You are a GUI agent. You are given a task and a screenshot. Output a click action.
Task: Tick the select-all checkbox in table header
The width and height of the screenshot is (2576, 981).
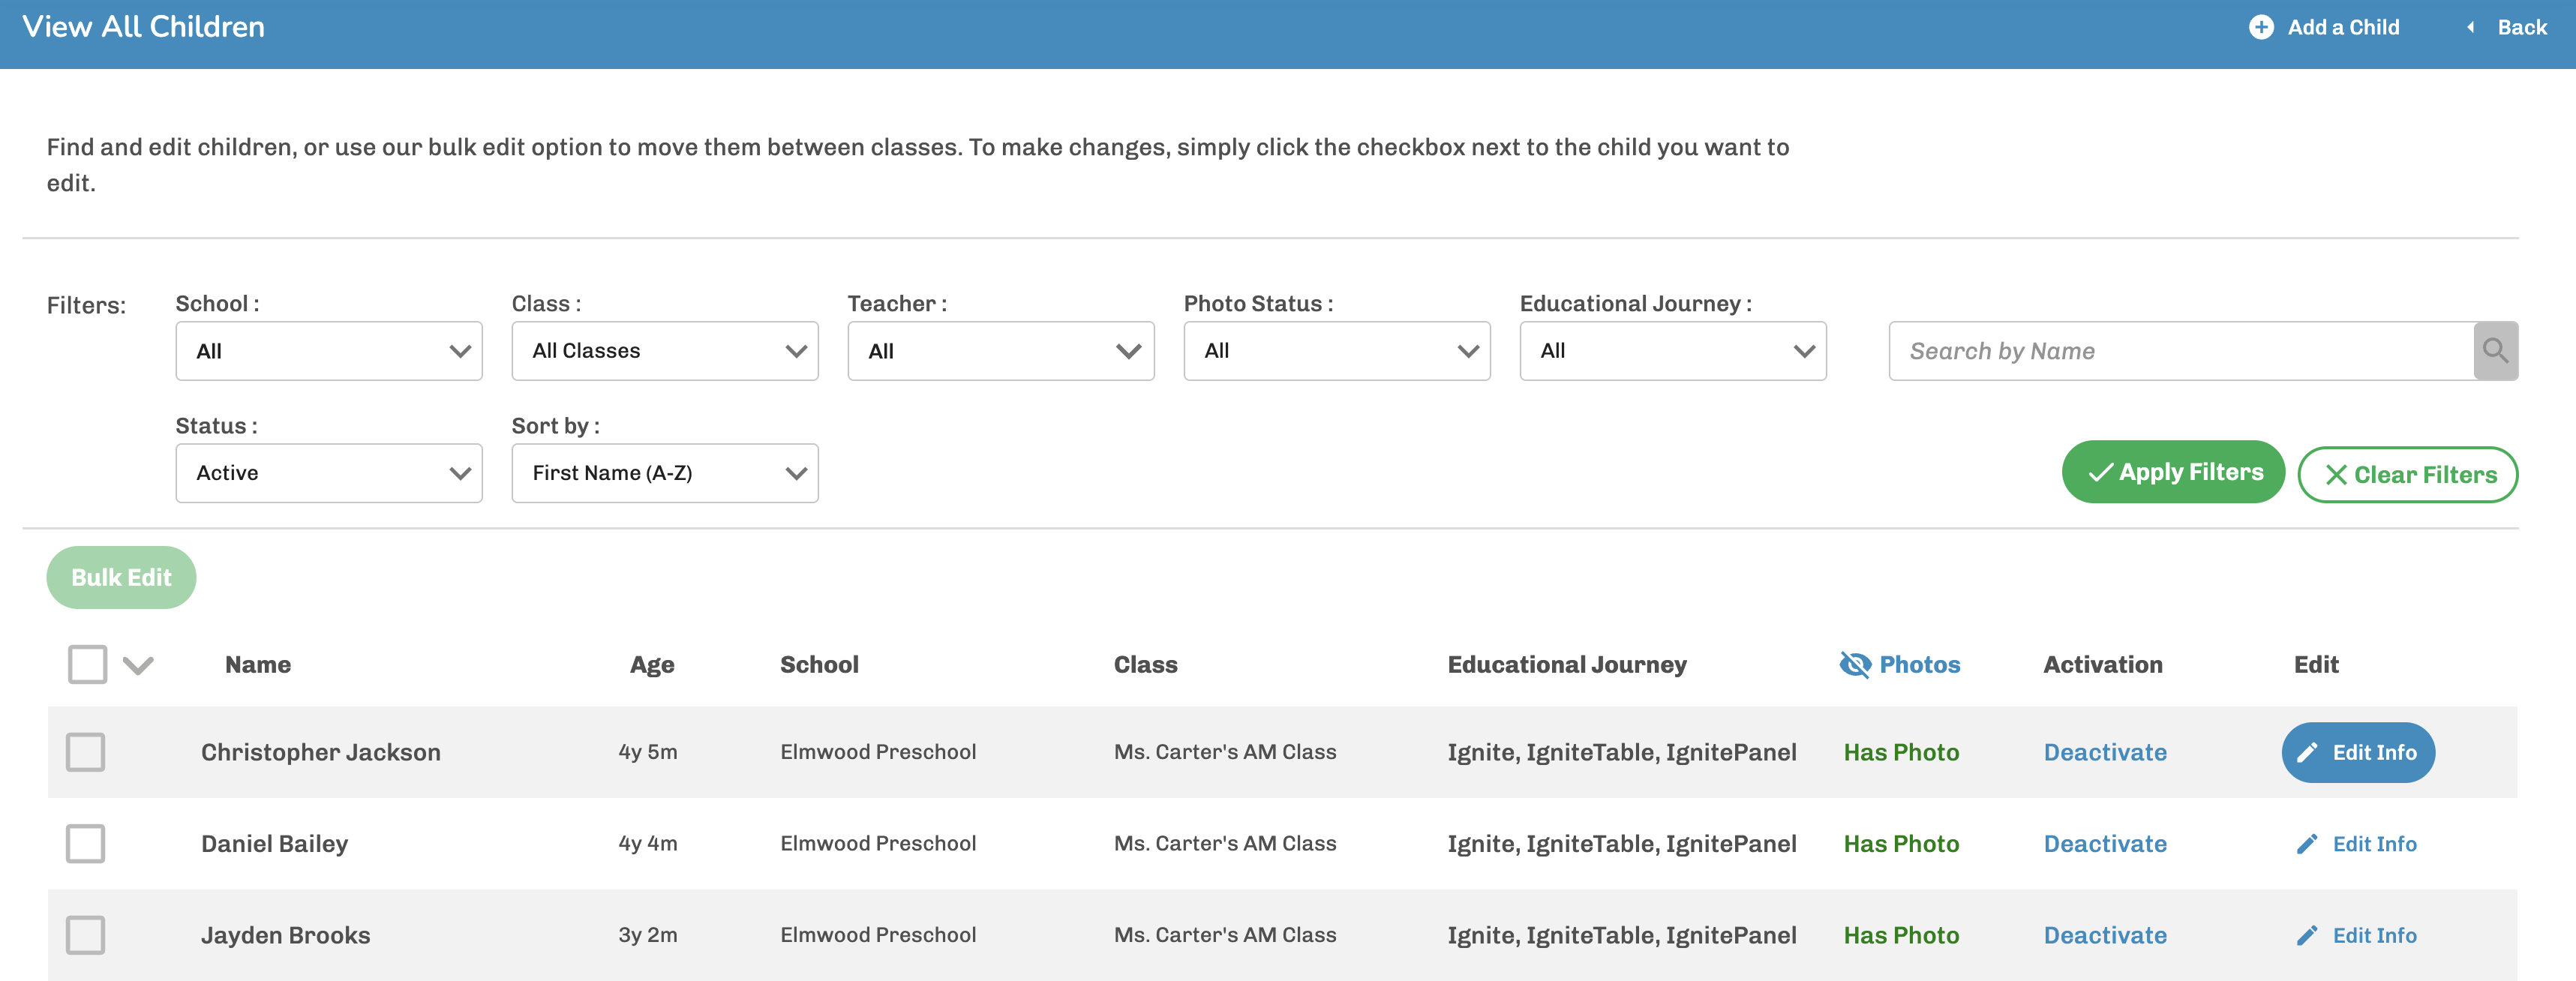(88, 664)
